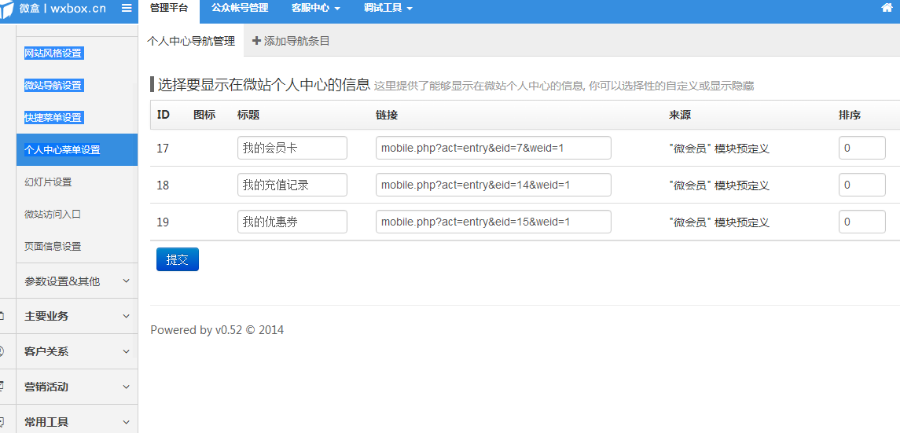Switch to 添加导航条目 tab

(291, 41)
